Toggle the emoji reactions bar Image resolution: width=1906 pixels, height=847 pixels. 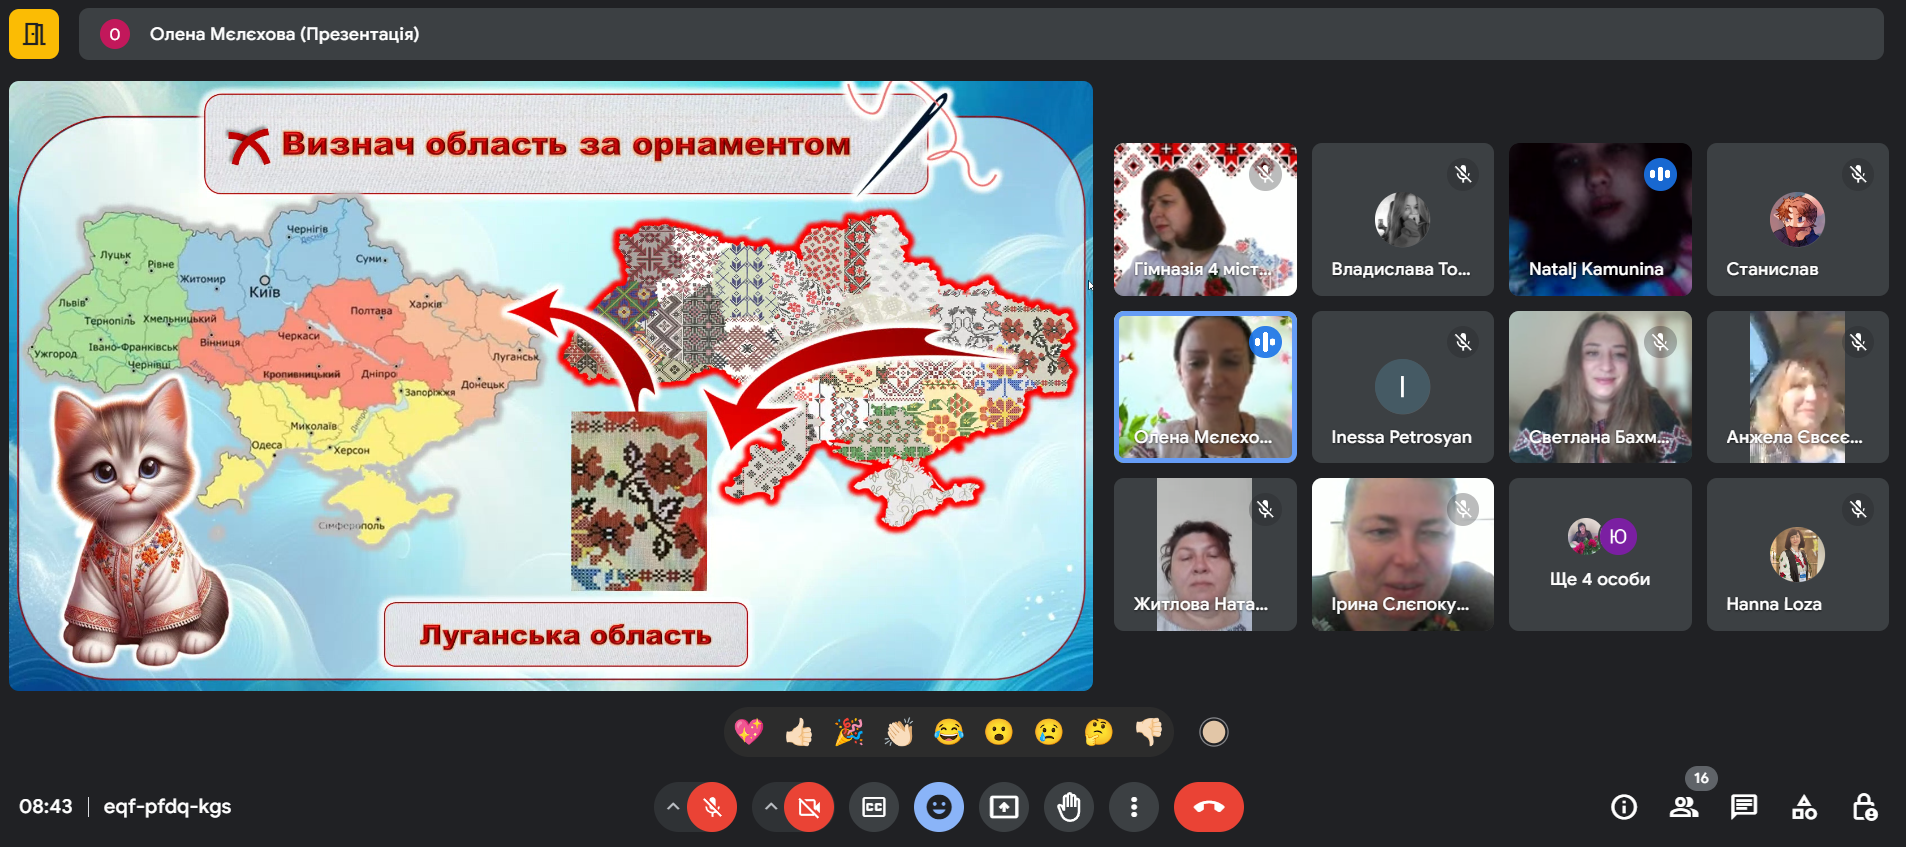[x=939, y=807]
